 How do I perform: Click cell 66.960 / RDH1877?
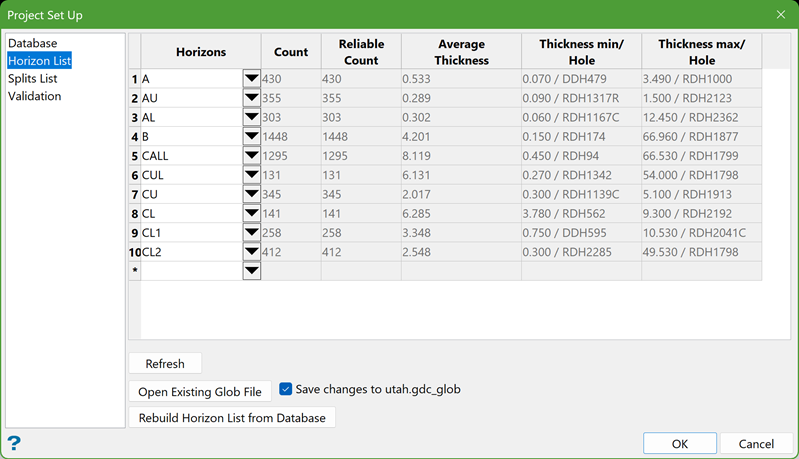[x=702, y=137]
